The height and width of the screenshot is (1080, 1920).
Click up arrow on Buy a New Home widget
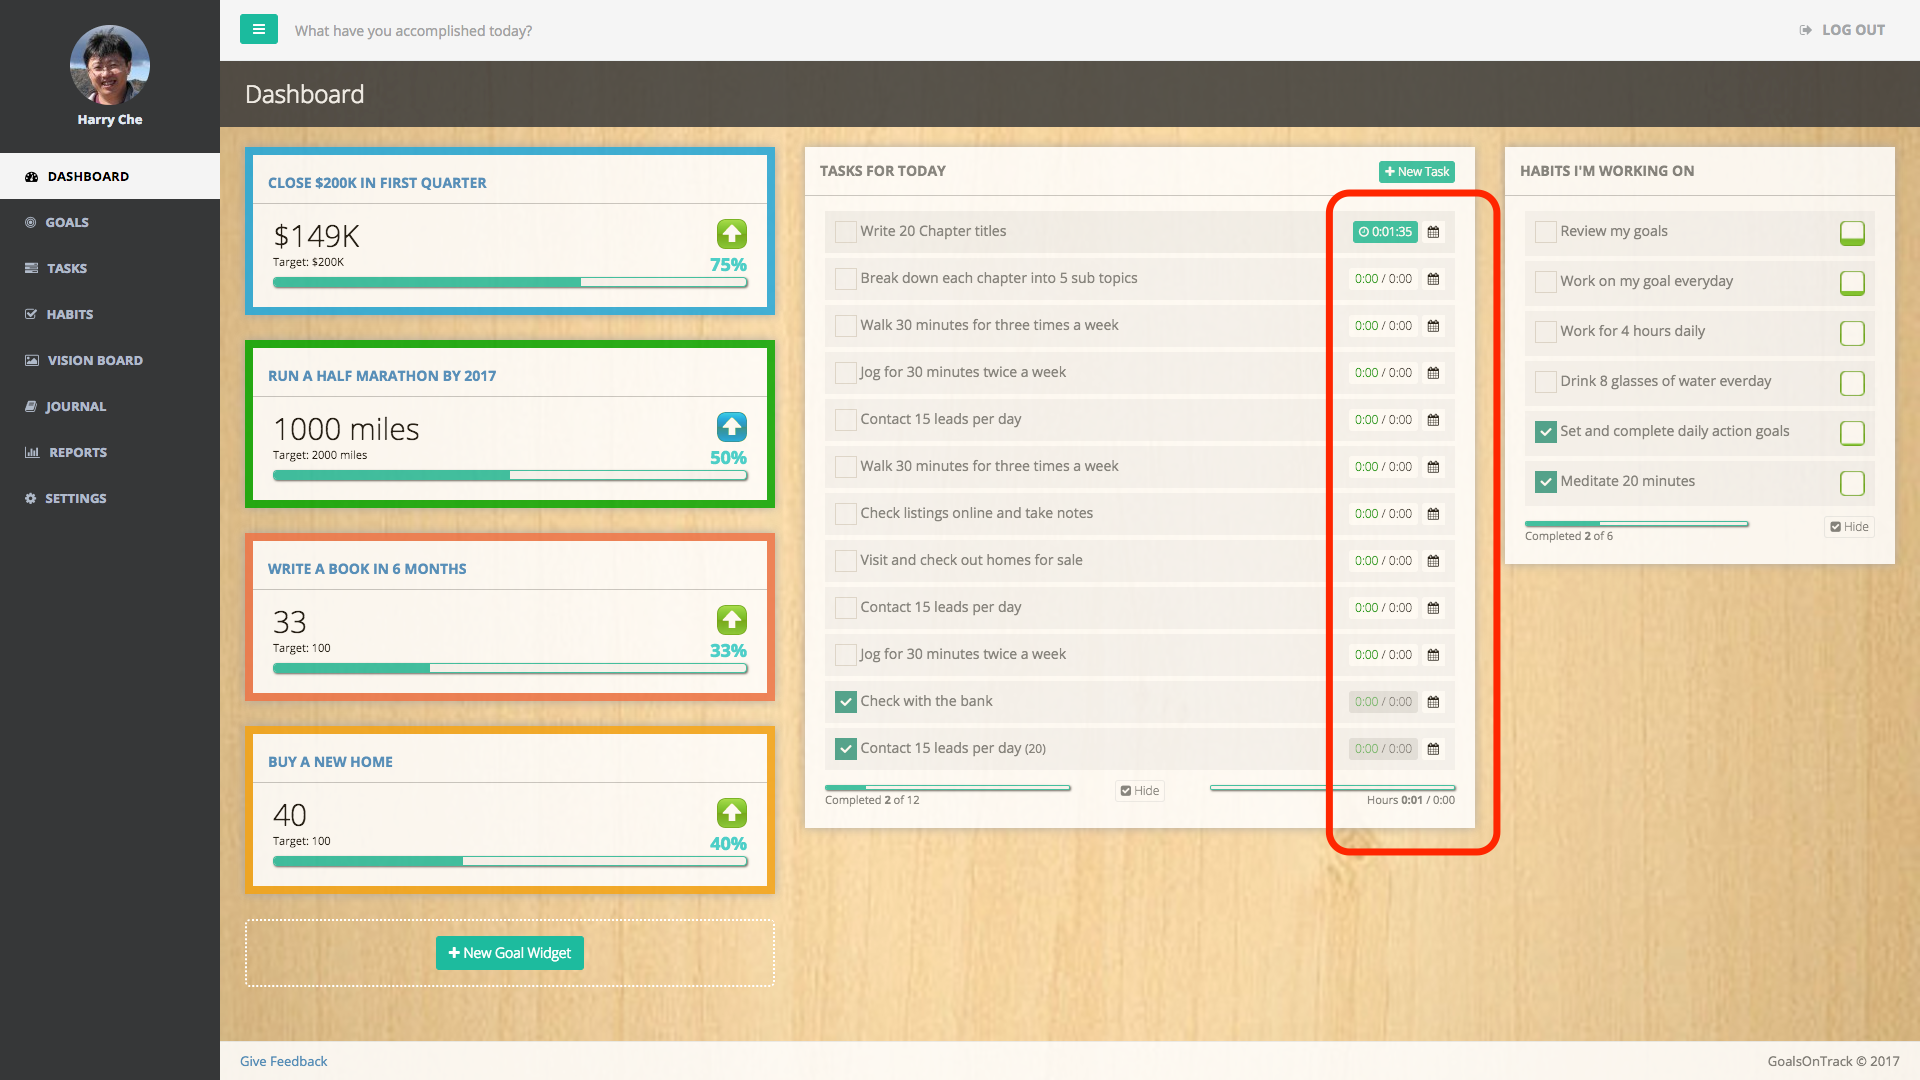[x=731, y=813]
